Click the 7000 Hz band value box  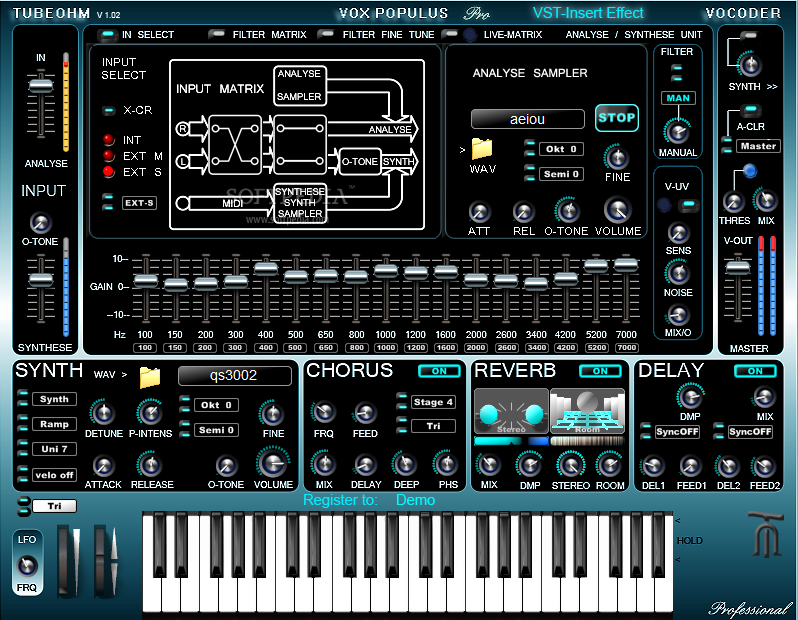click(x=626, y=348)
